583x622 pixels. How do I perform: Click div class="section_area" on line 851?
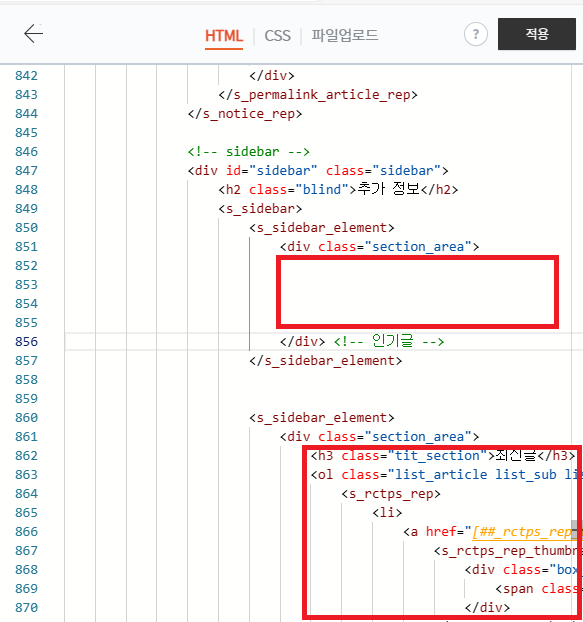380,247
